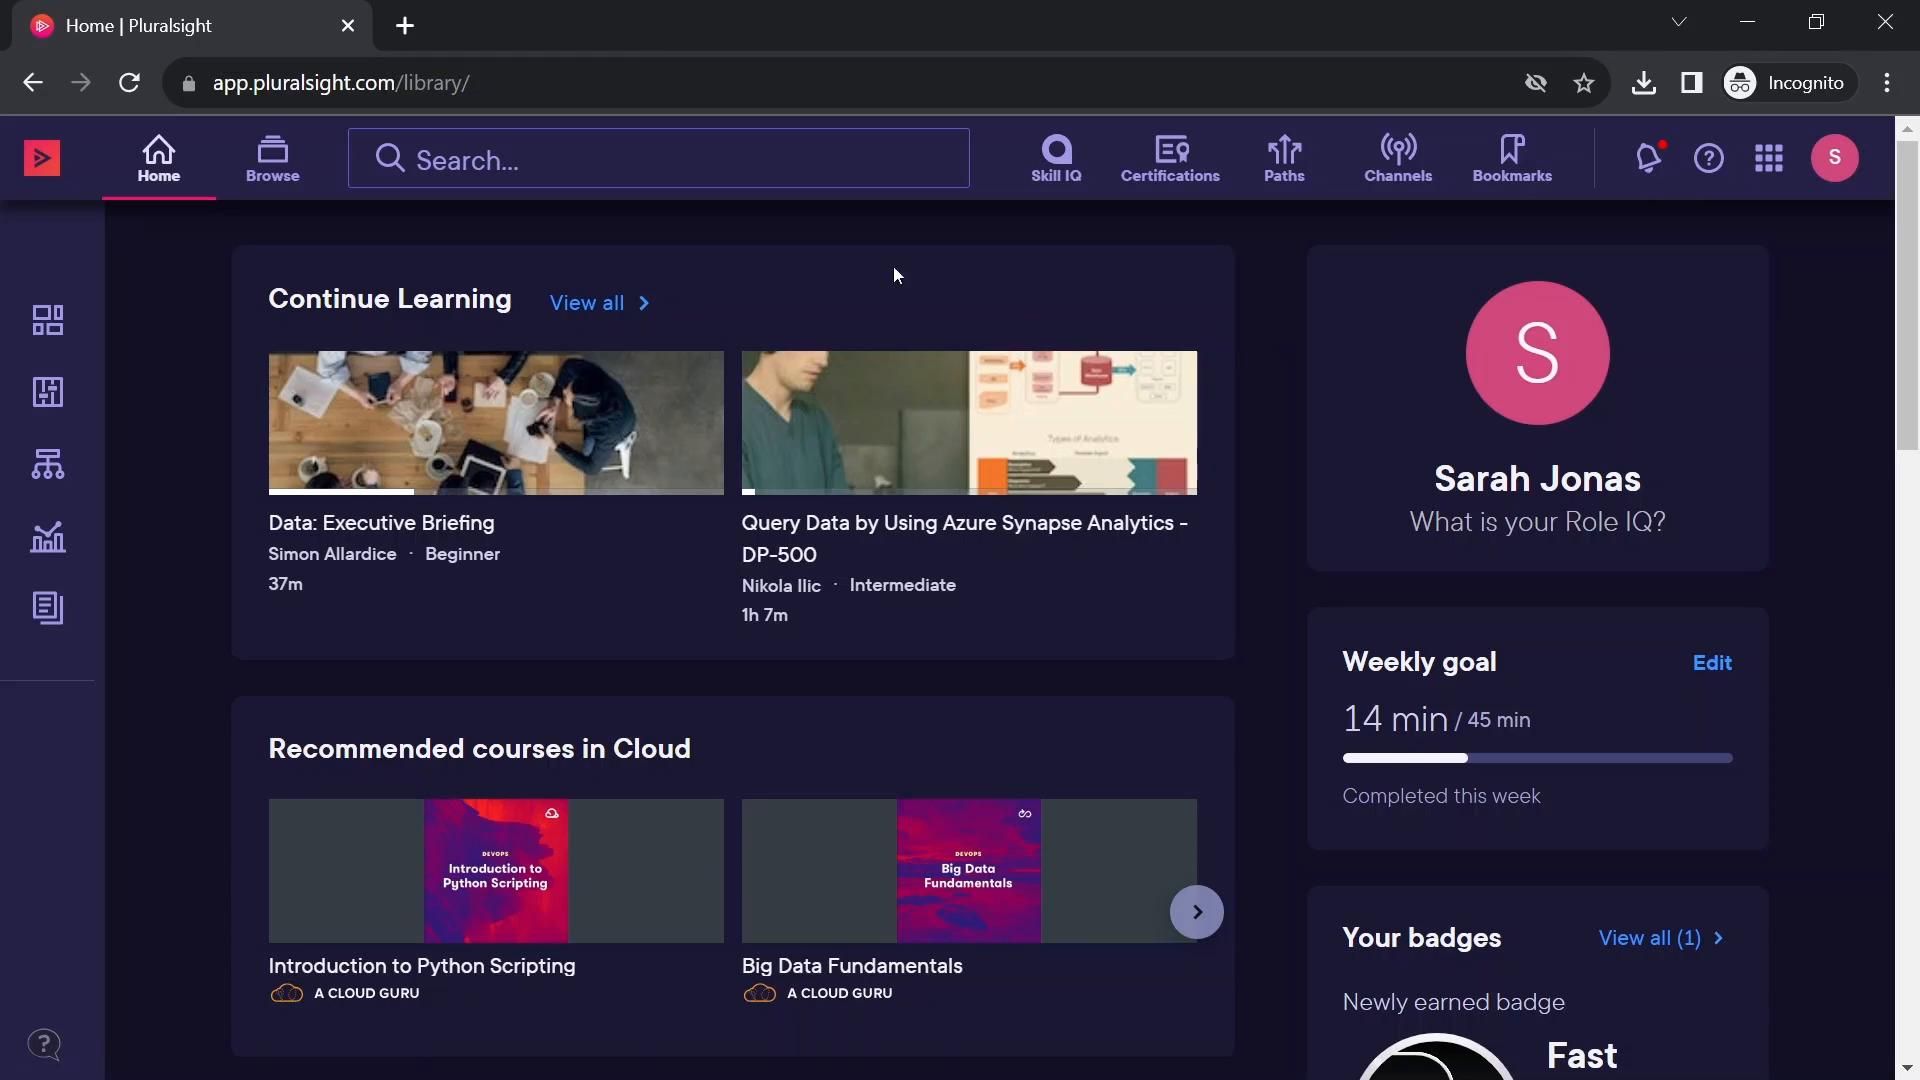Open Introduction to Python Scripting thumbnail
Image resolution: width=1920 pixels, height=1080 pixels.
(x=496, y=870)
